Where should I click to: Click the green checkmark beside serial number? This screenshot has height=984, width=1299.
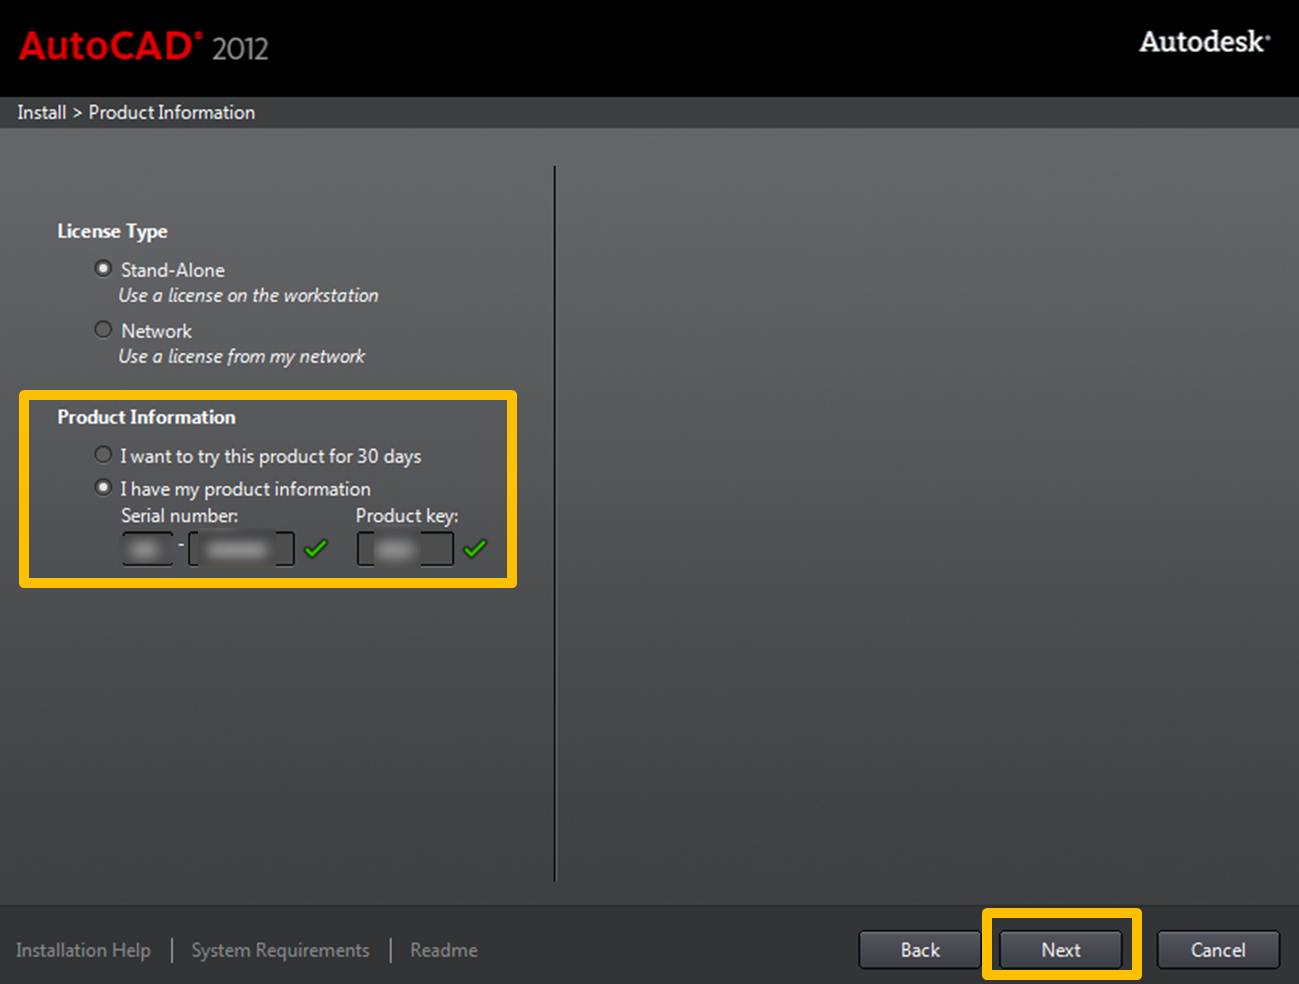click(x=316, y=548)
